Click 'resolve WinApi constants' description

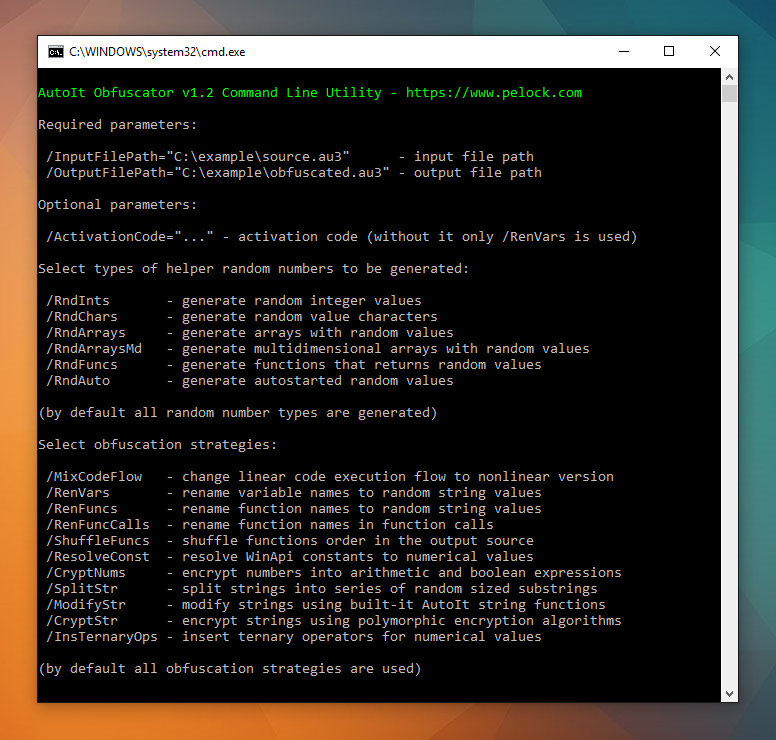tap(357, 557)
